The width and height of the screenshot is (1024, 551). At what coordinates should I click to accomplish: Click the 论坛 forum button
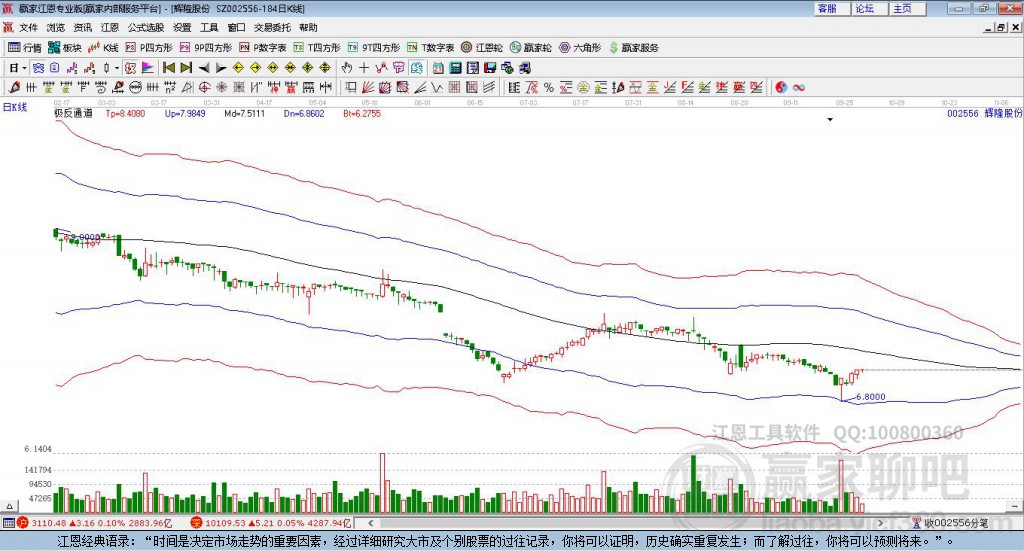click(869, 8)
